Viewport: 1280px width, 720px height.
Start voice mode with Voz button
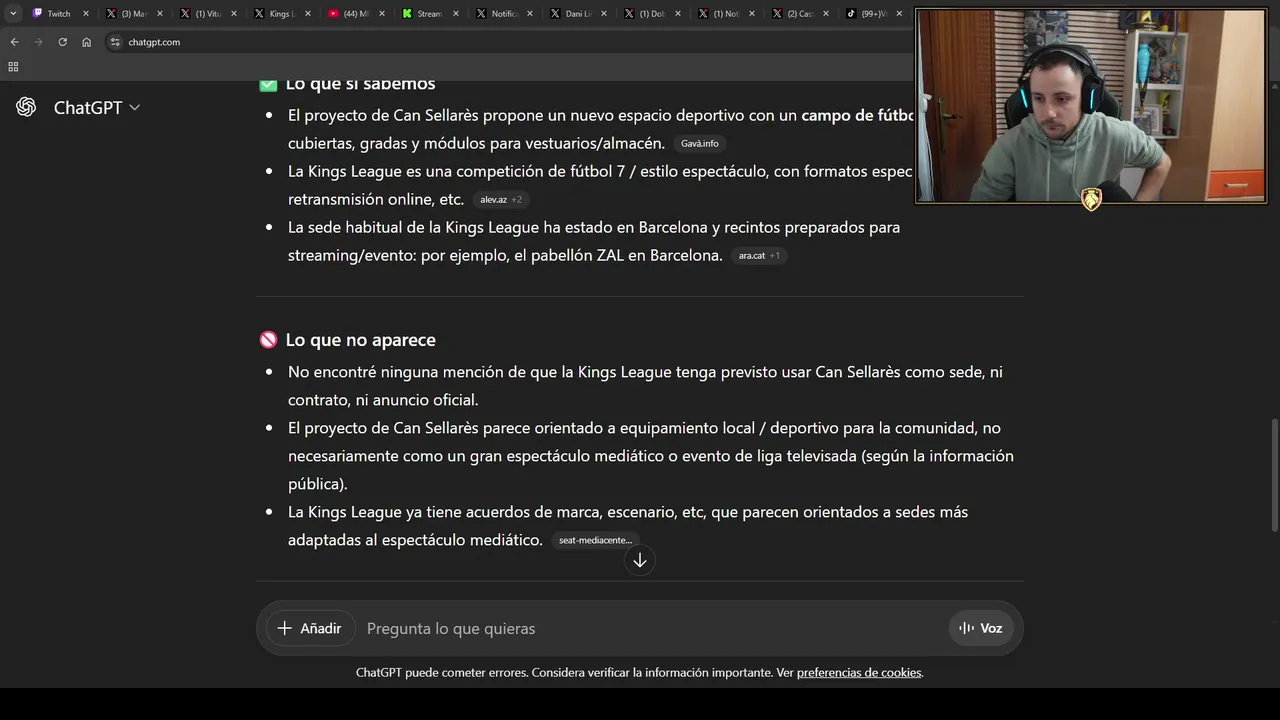[x=980, y=628]
